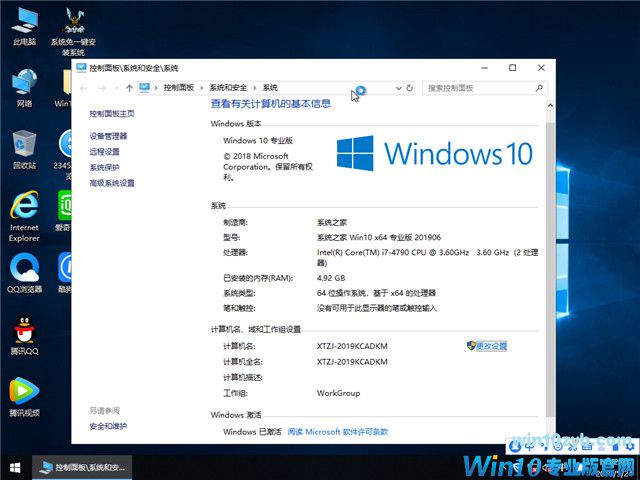The width and height of the screenshot is (640, 480).
Task: Click the Windows 10 logo image
Action: pyautogui.click(x=435, y=153)
